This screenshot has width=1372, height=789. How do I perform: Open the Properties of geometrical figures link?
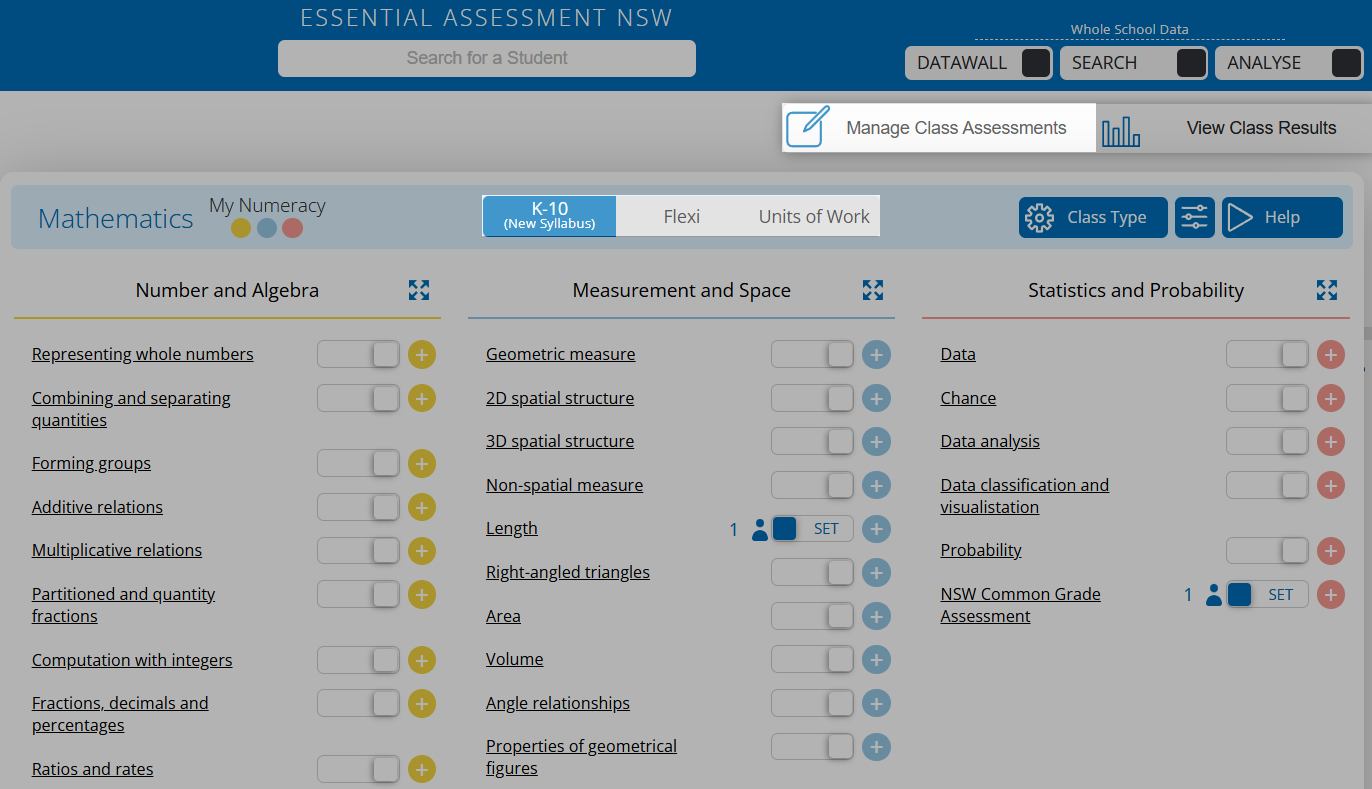pos(581,757)
